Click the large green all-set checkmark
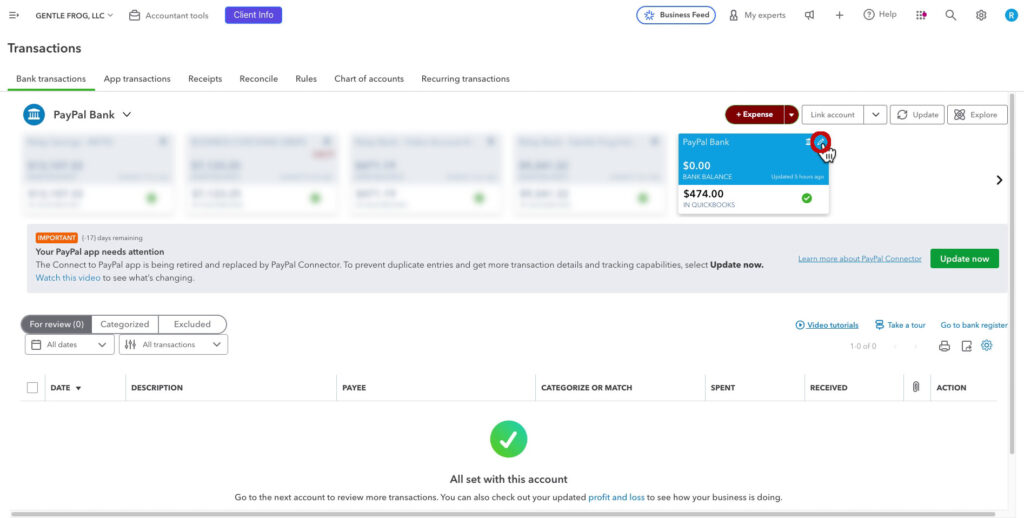This screenshot has height=518, width=1024. click(x=509, y=439)
